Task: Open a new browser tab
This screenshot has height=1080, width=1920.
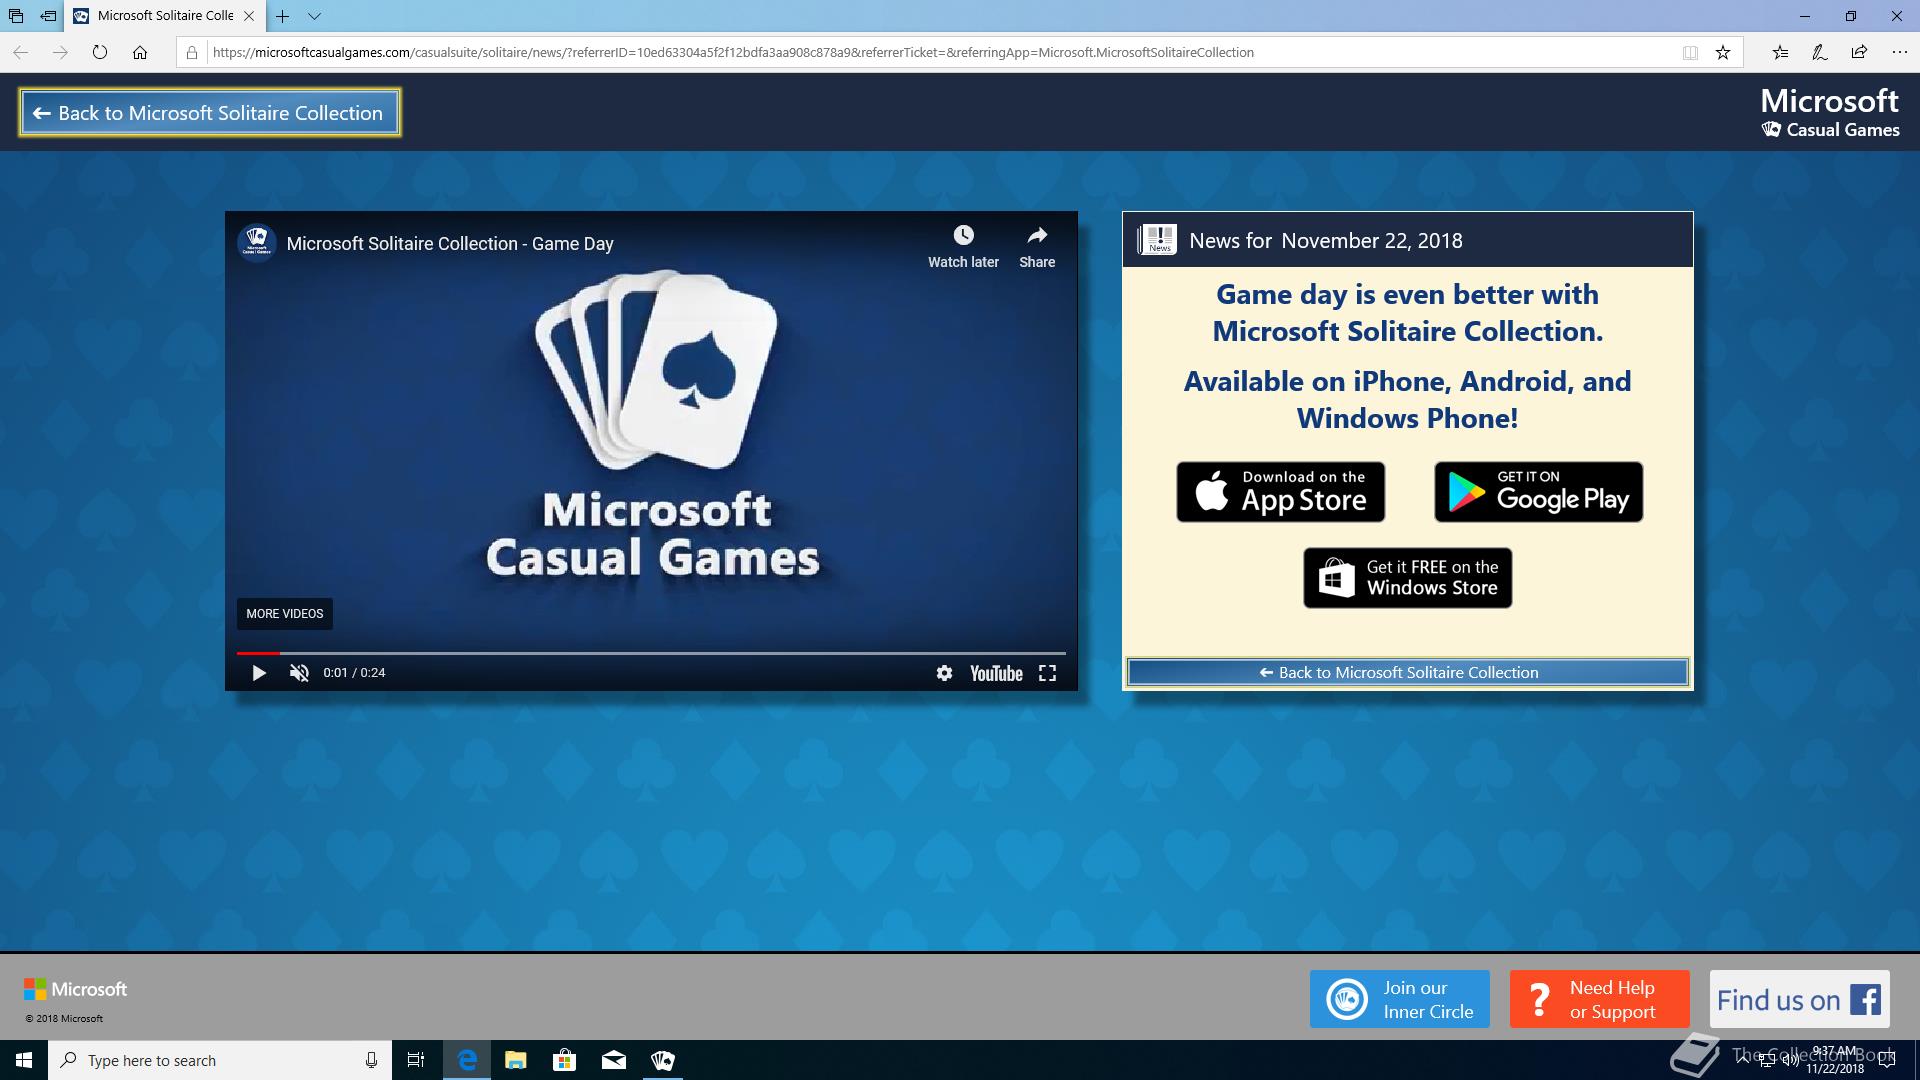Action: pyautogui.click(x=283, y=16)
